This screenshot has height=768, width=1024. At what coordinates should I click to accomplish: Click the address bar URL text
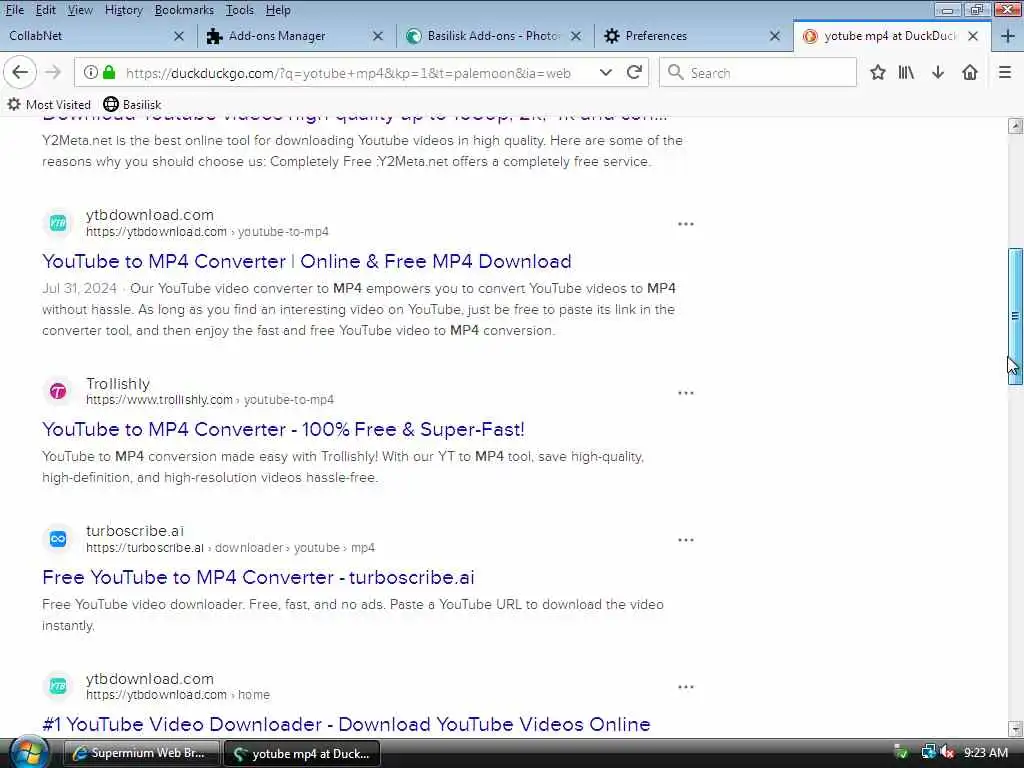point(348,73)
